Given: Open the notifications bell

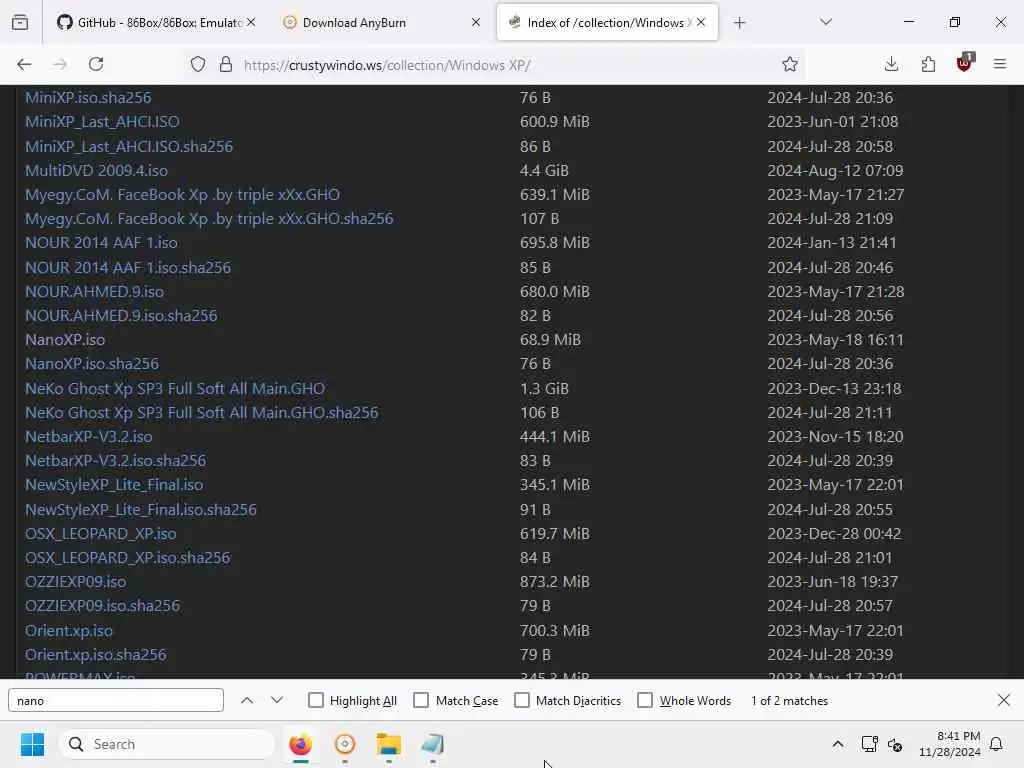Looking at the screenshot, I should [996, 744].
